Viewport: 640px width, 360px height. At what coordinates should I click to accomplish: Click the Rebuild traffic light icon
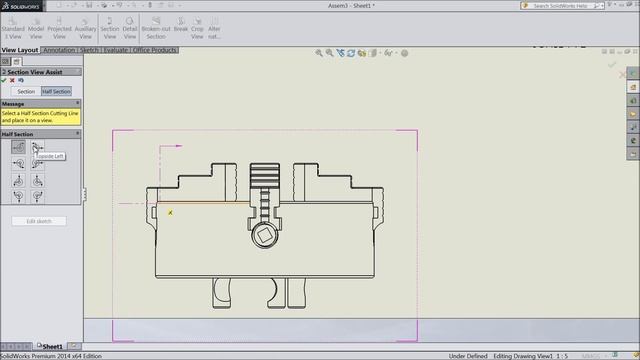pos(150,6)
